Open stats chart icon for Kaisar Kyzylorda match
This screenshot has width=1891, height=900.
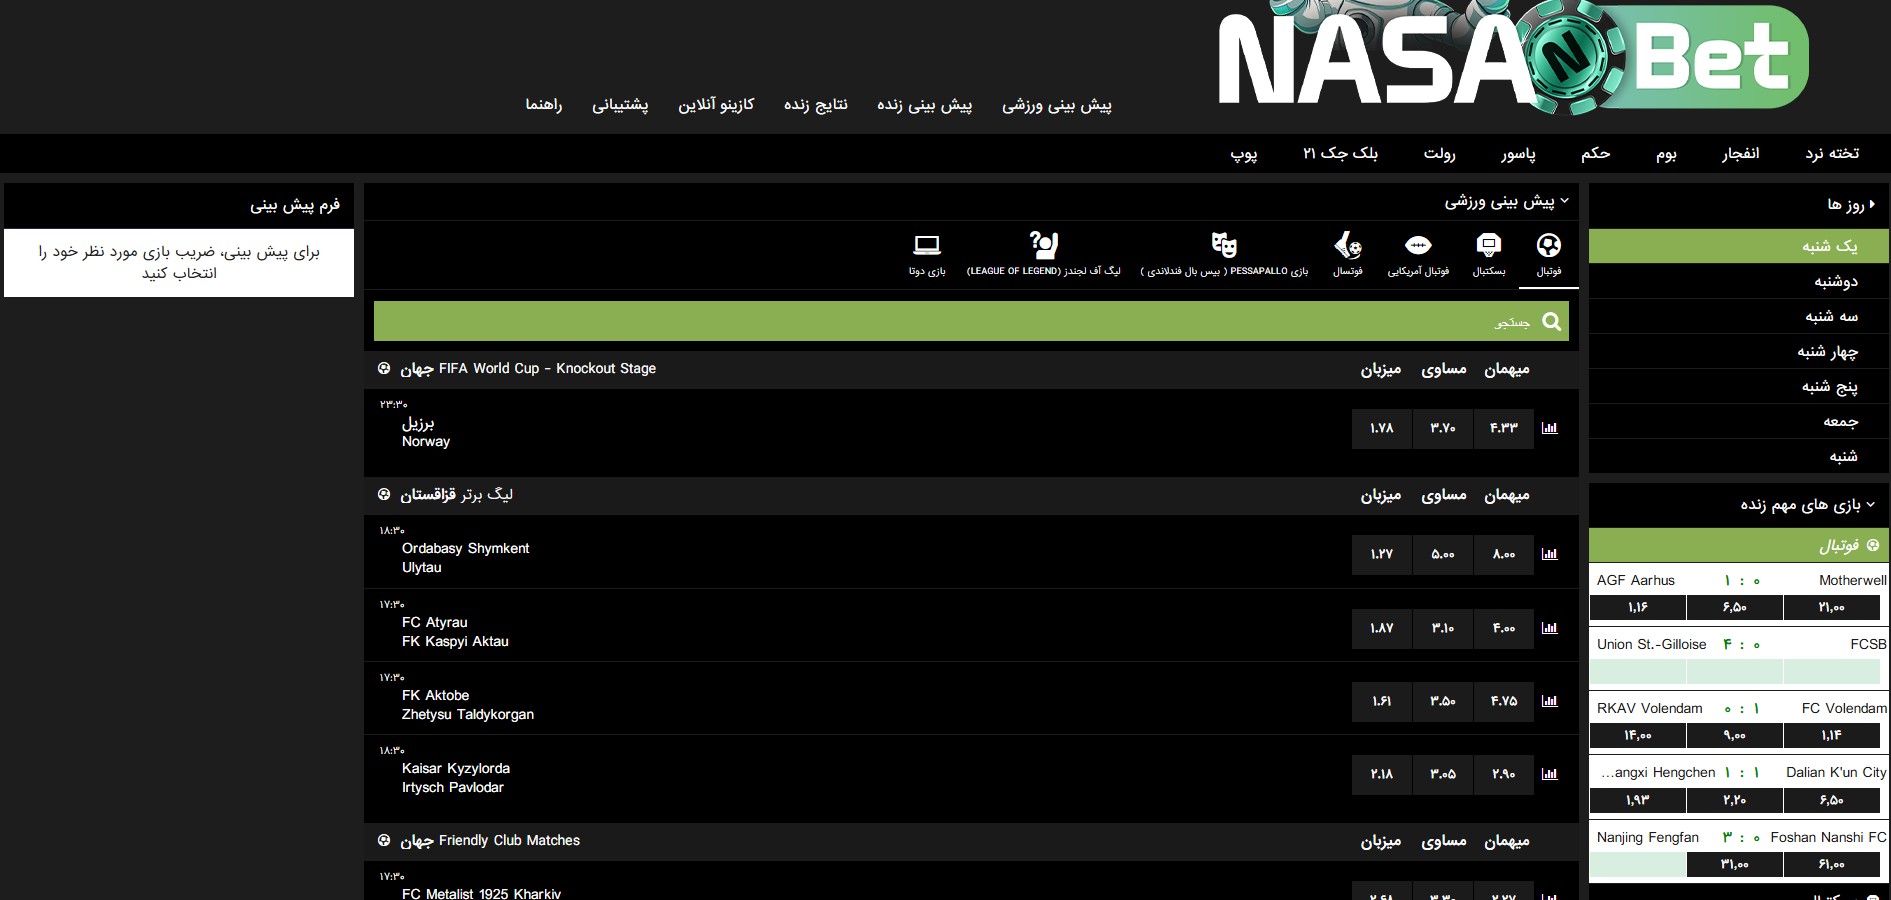click(1549, 774)
